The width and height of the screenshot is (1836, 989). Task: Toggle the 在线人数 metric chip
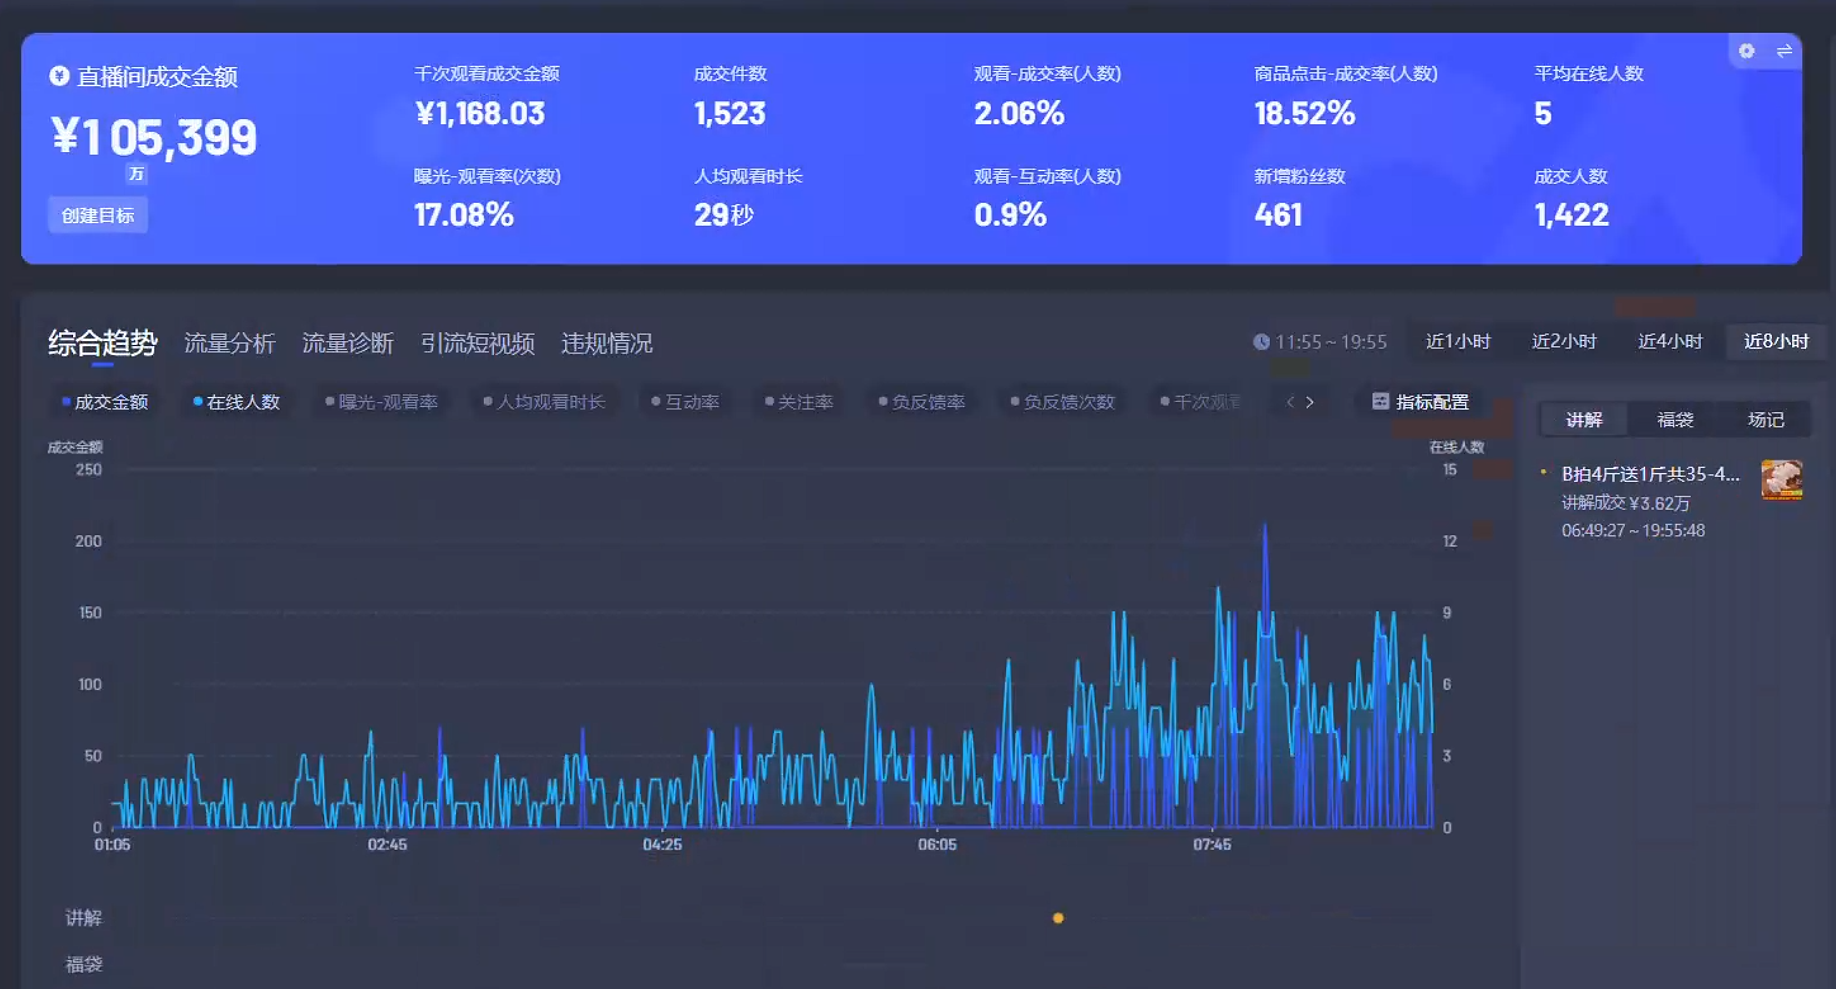(x=236, y=402)
